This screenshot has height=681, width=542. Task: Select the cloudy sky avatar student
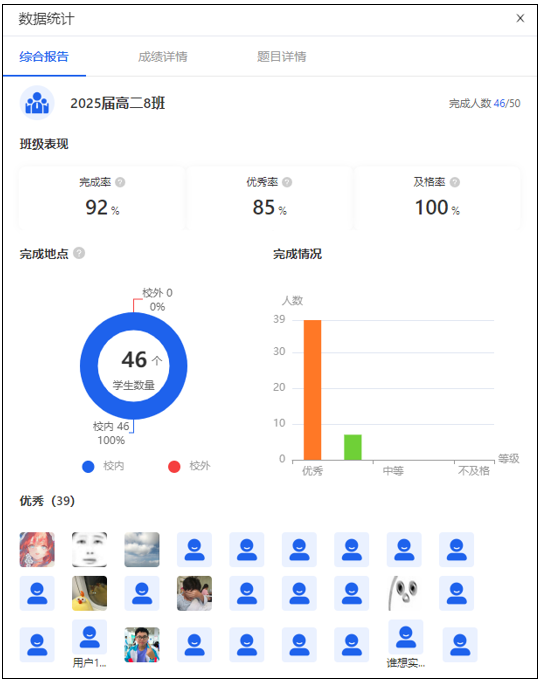(x=142, y=549)
